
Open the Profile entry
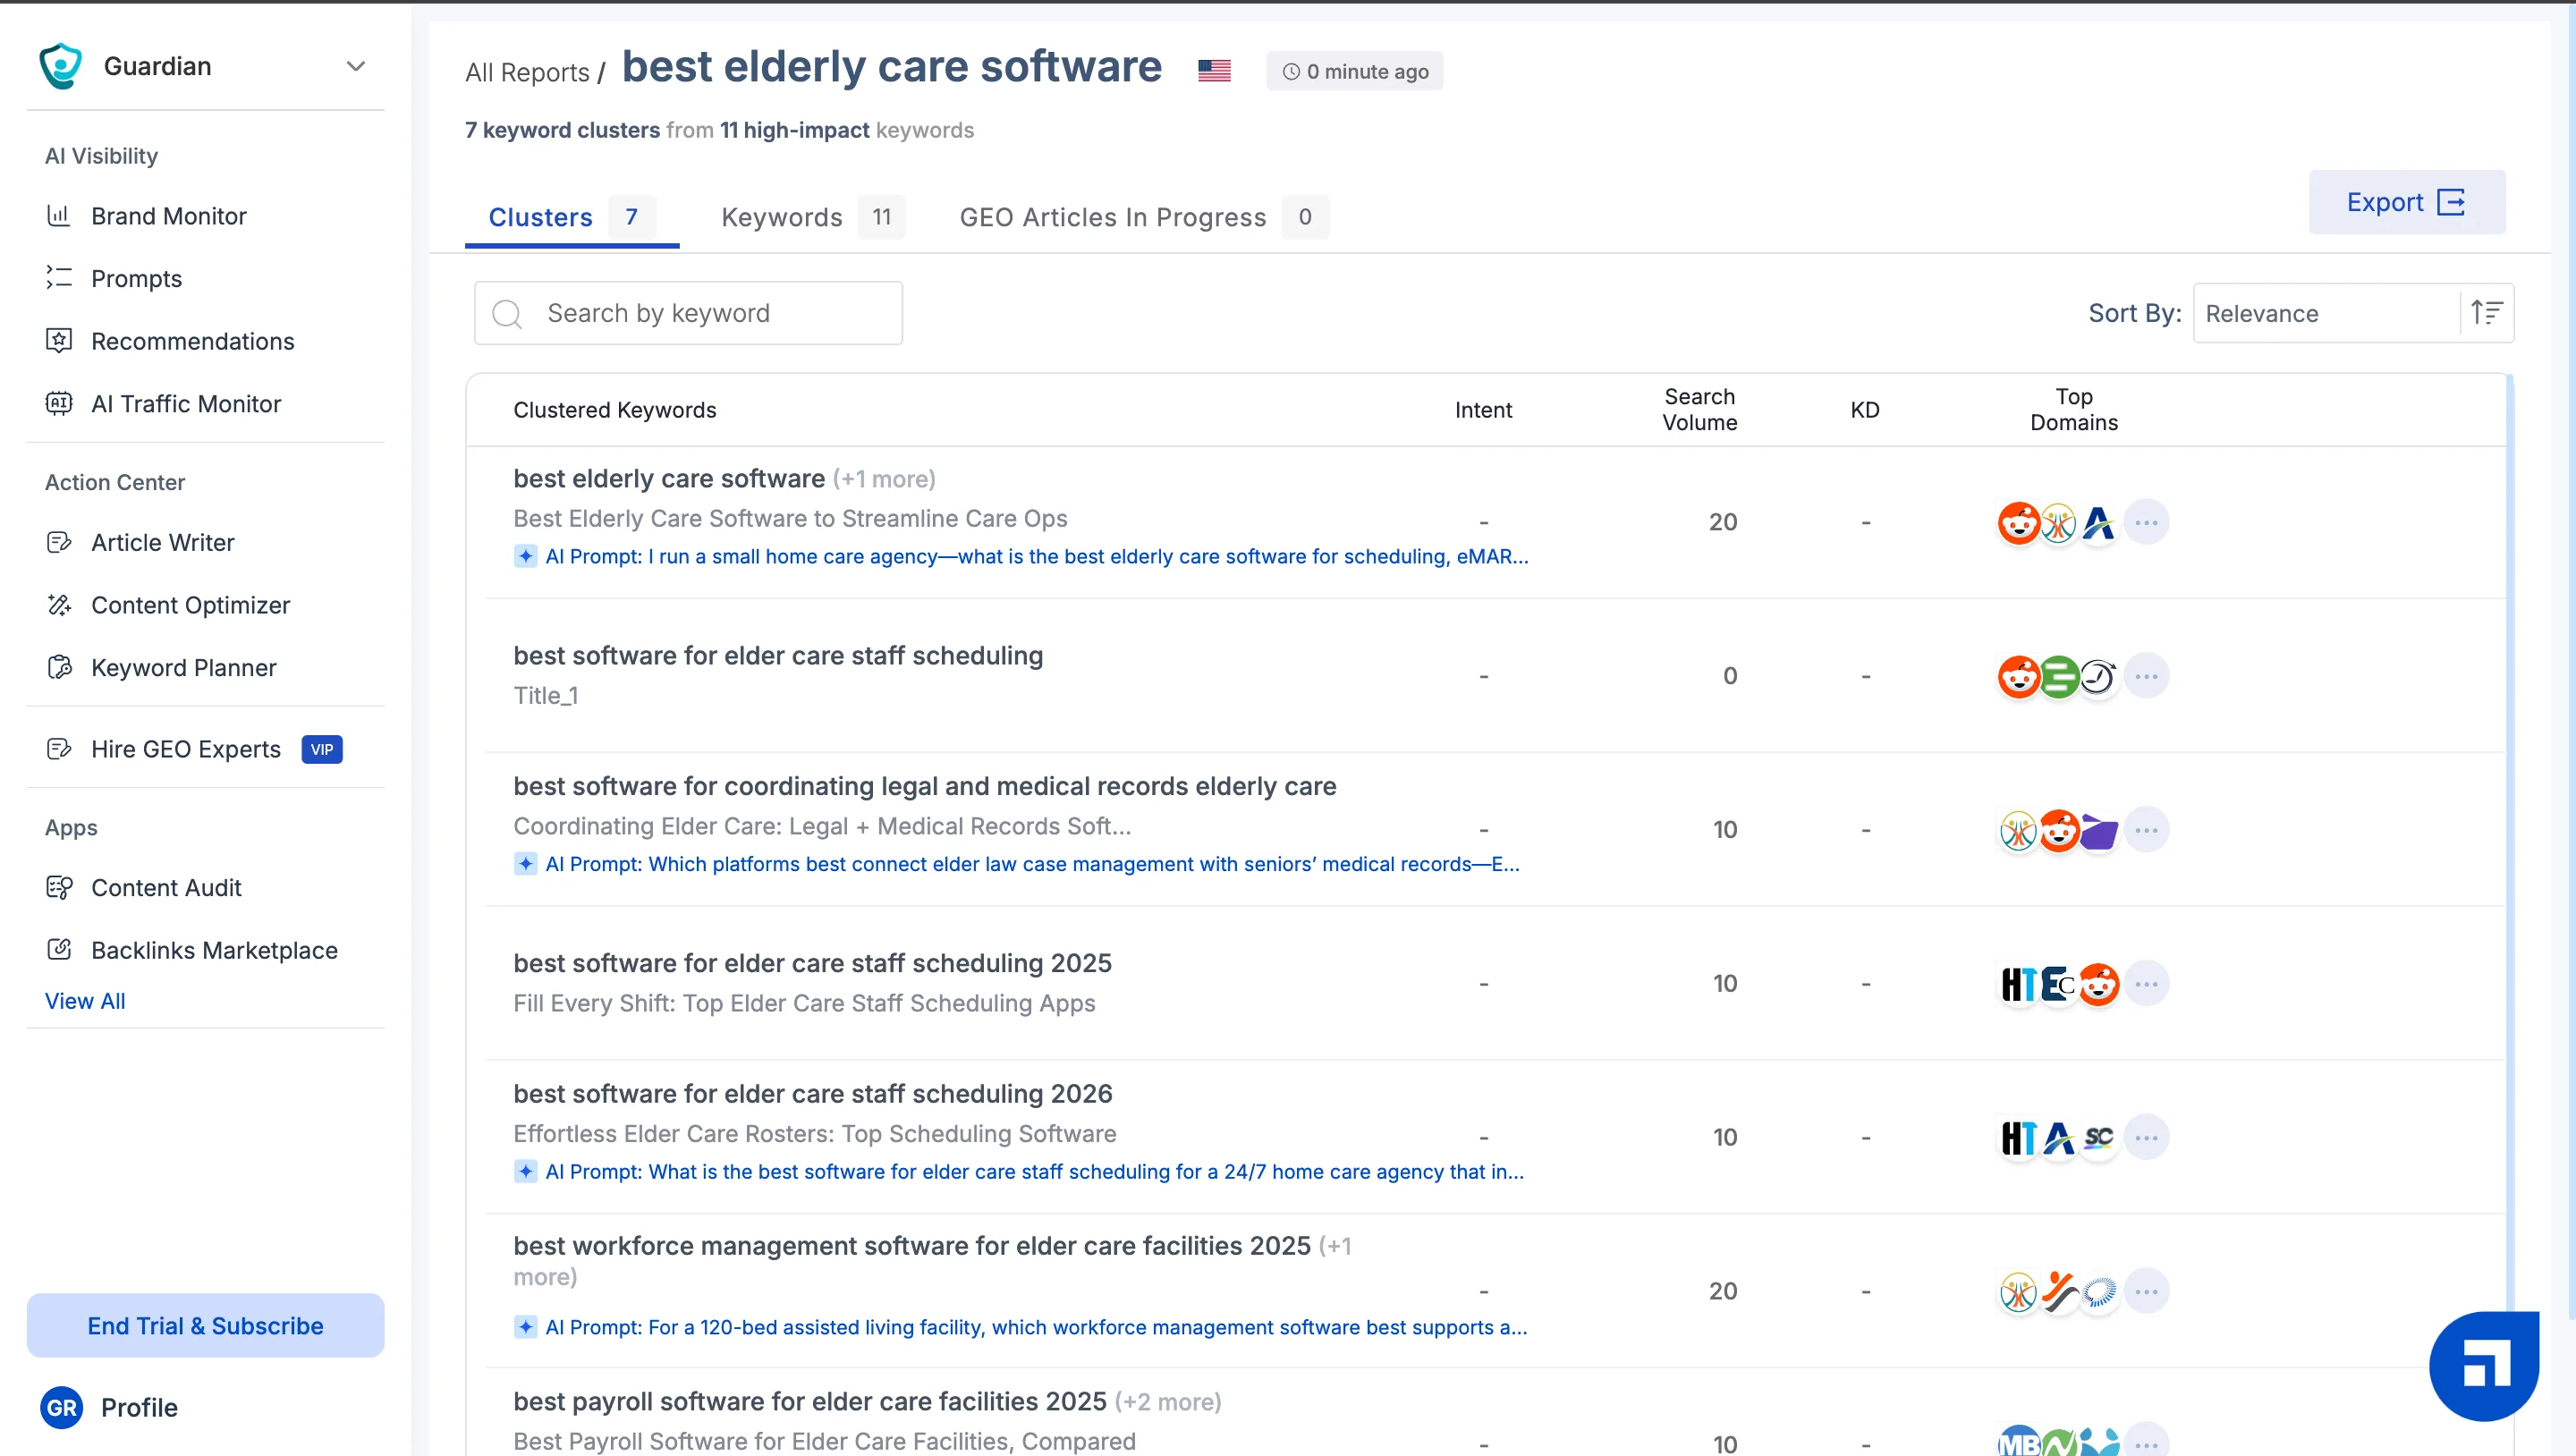point(139,1408)
